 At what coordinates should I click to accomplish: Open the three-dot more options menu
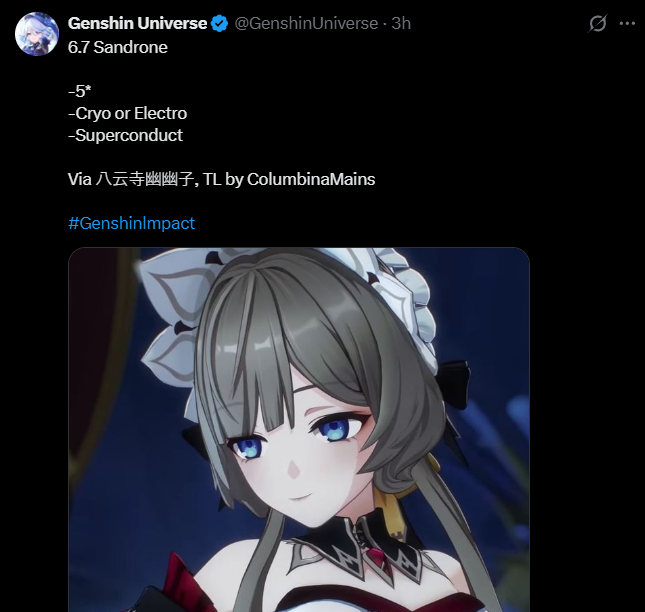tap(627, 23)
